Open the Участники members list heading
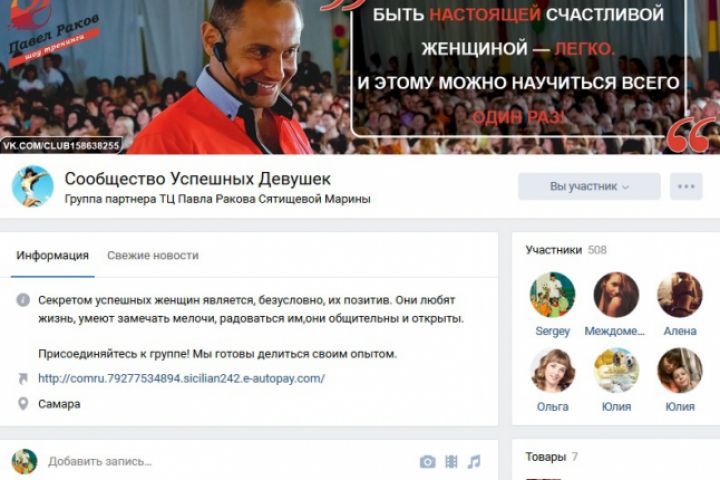 [553, 250]
